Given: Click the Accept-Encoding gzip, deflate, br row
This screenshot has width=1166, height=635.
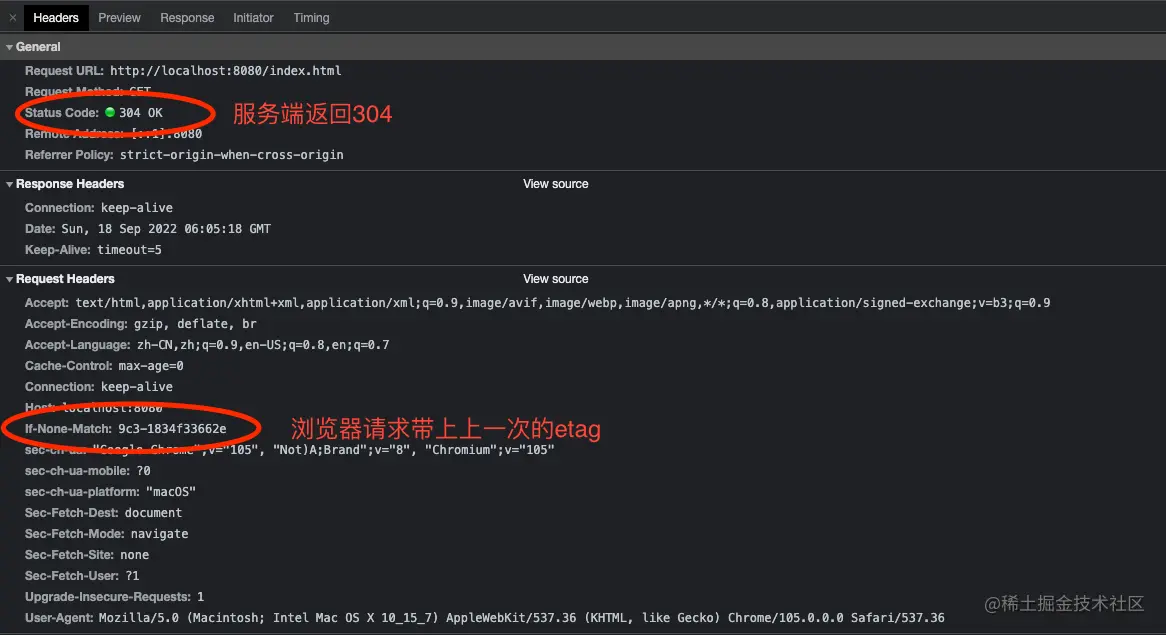Looking at the screenshot, I should tap(141, 324).
